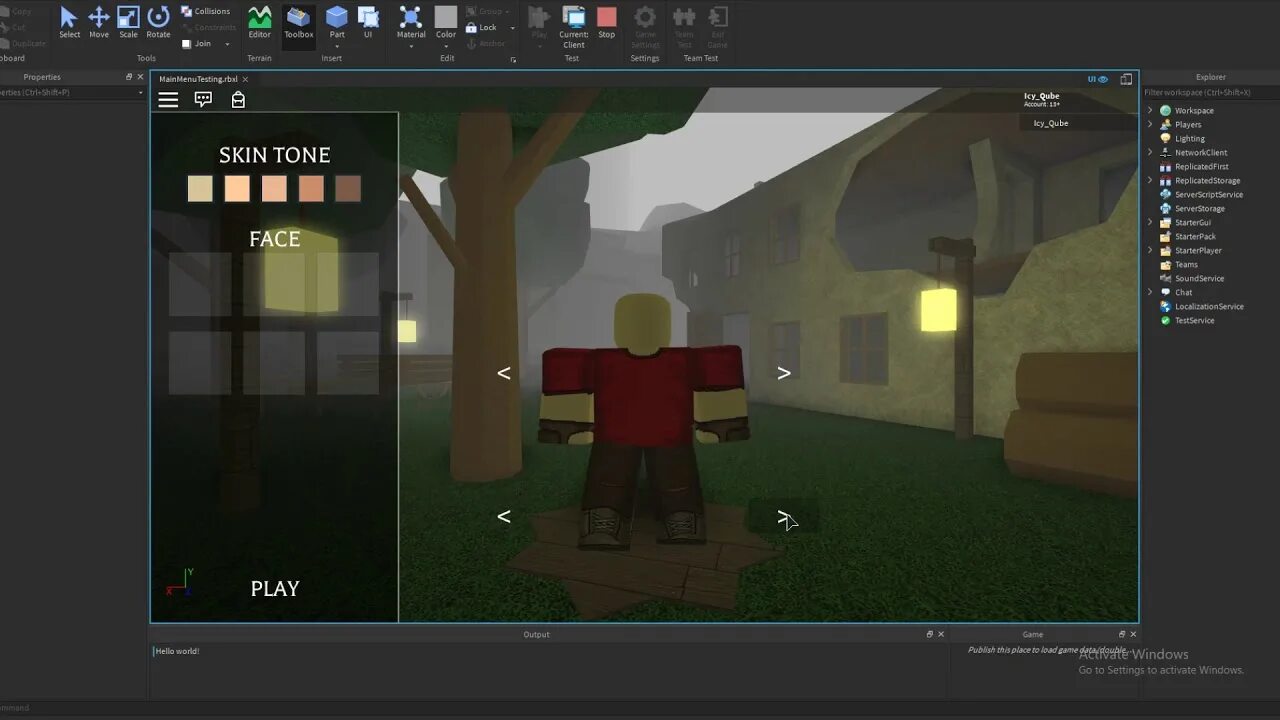
Task: Open the in-game backpack icon
Action: 238,99
